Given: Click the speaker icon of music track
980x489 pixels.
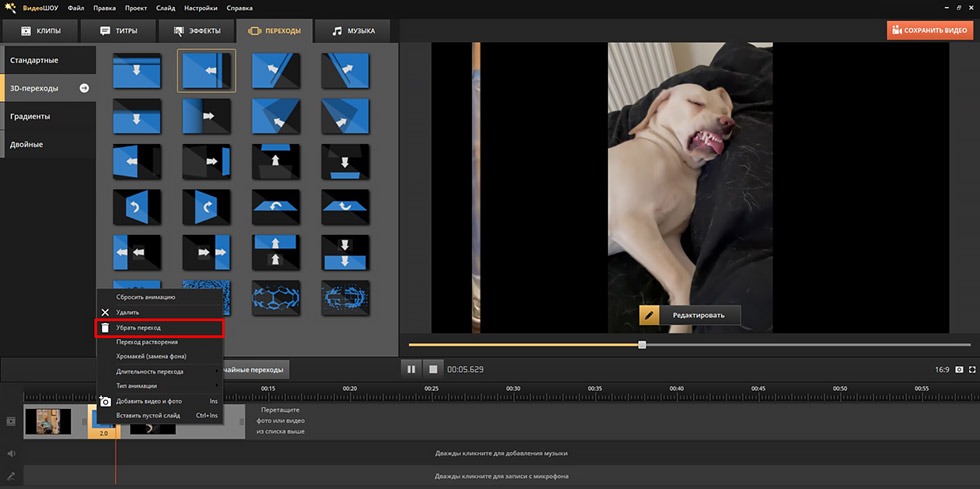Looking at the screenshot, I should tap(11, 453).
